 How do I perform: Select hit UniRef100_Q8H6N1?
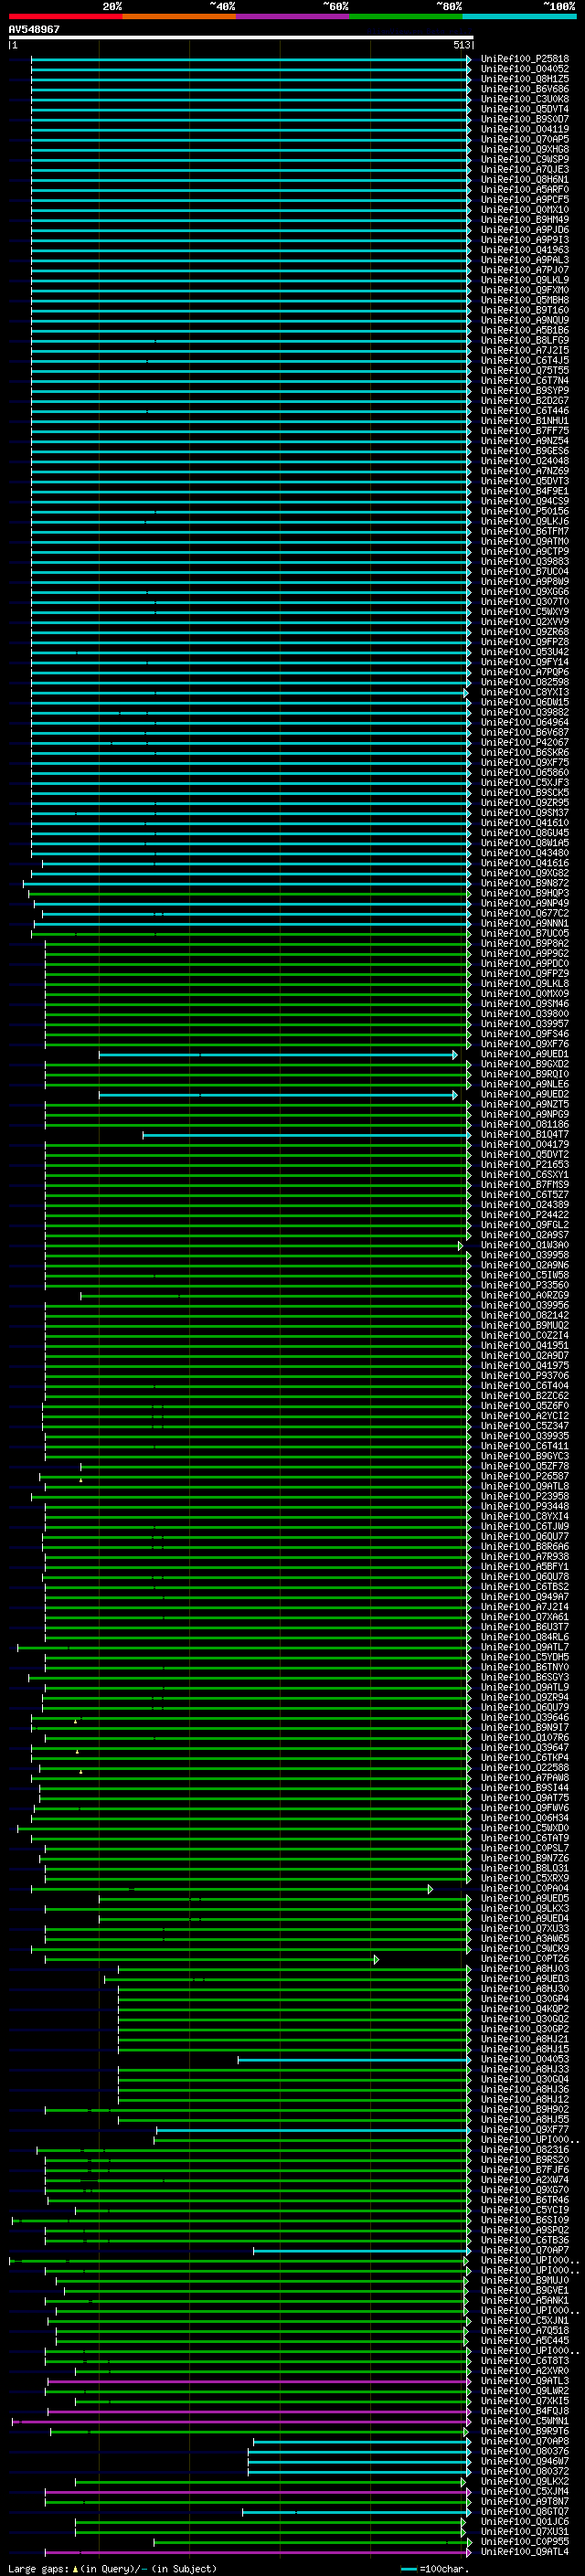[x=524, y=180]
